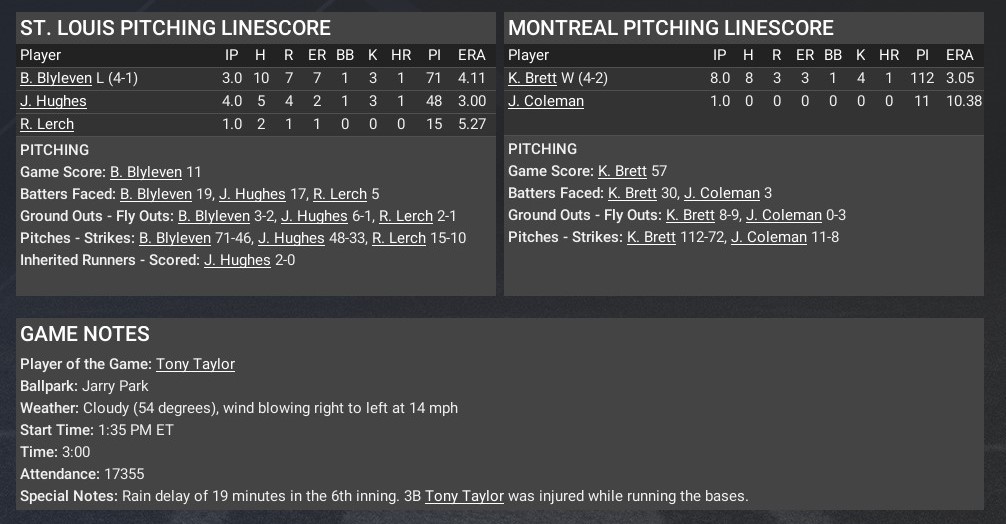
Task: Open J. Coleman in Montreal linescore table
Action: click(546, 101)
